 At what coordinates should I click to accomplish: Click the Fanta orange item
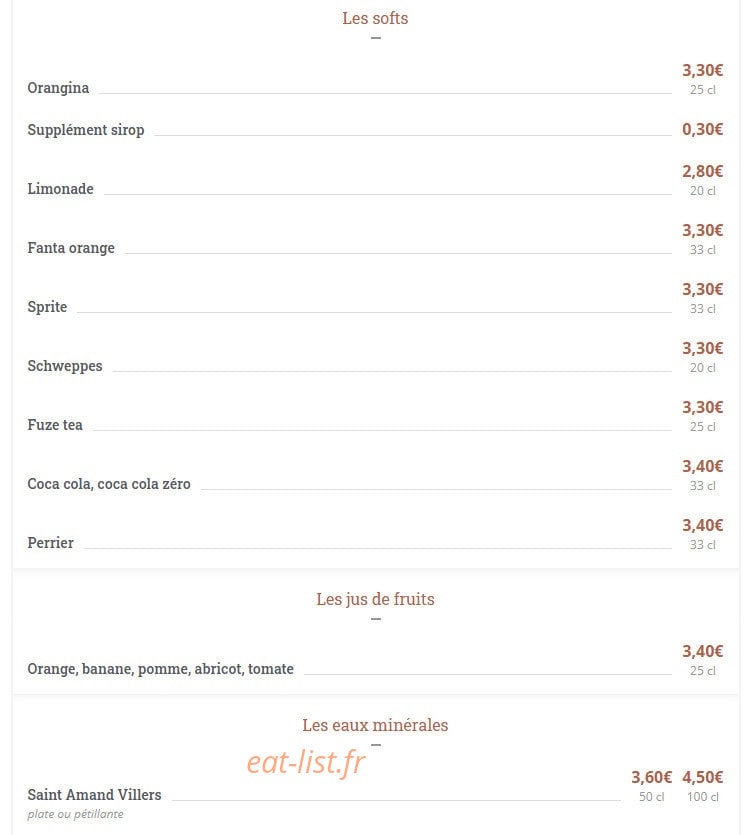(x=71, y=248)
